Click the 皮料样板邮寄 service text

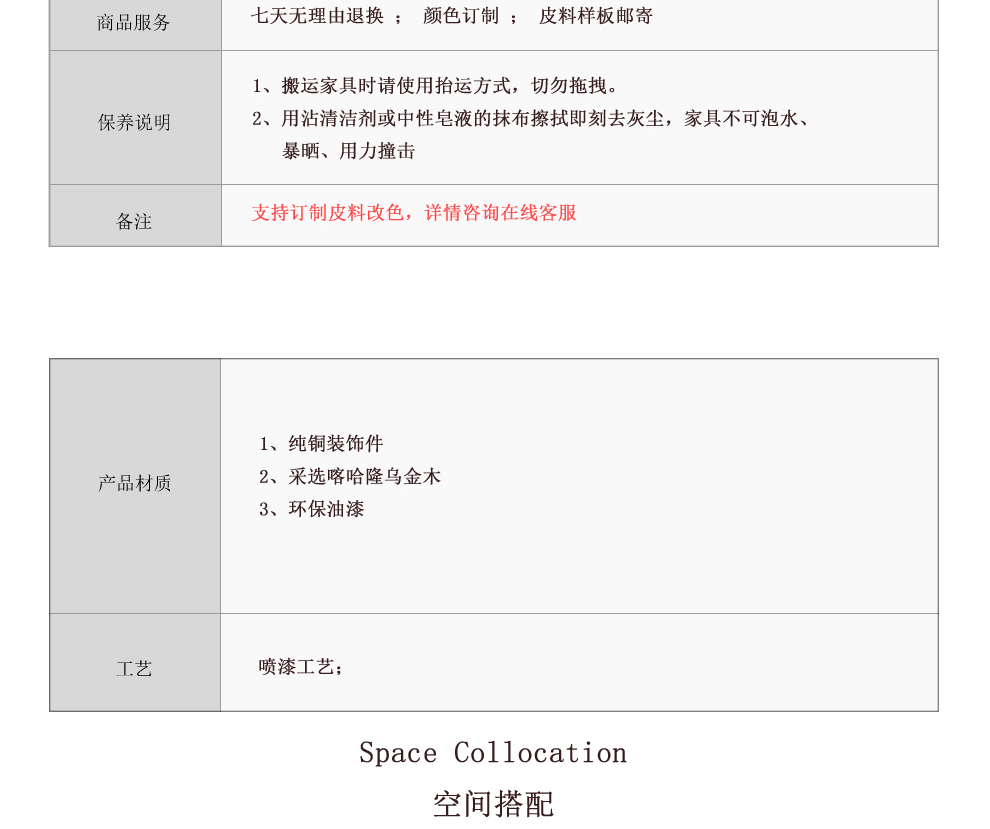[x=596, y=16]
